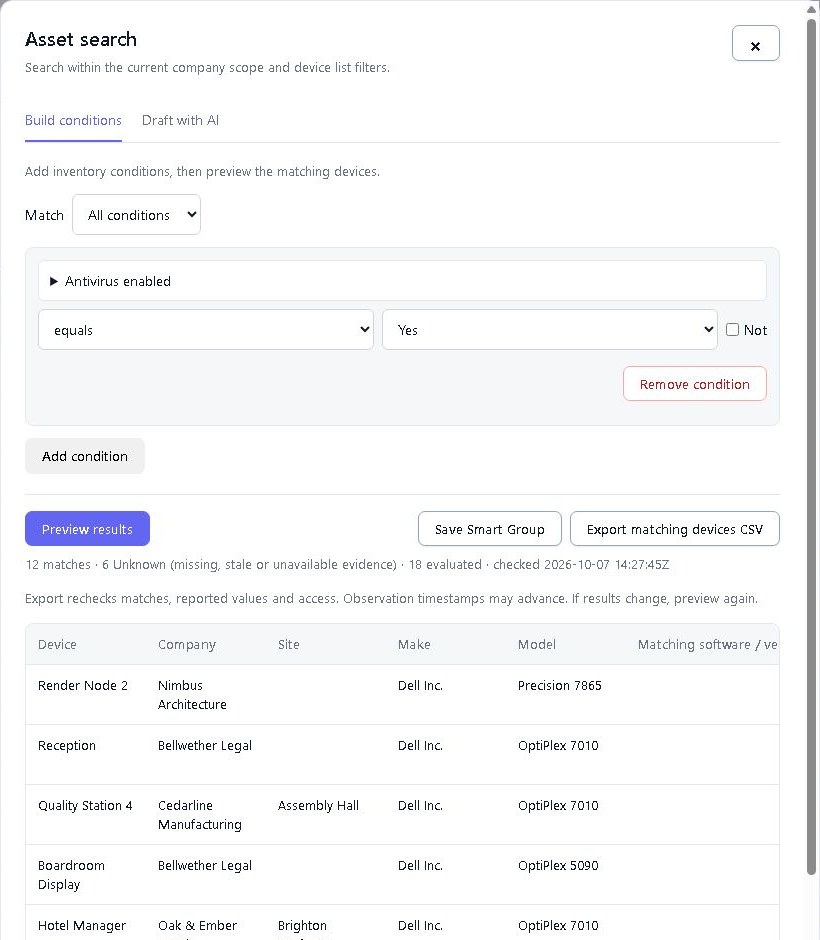Toggle the Not checkbox
Screen dimensions: 820x940
732,330
